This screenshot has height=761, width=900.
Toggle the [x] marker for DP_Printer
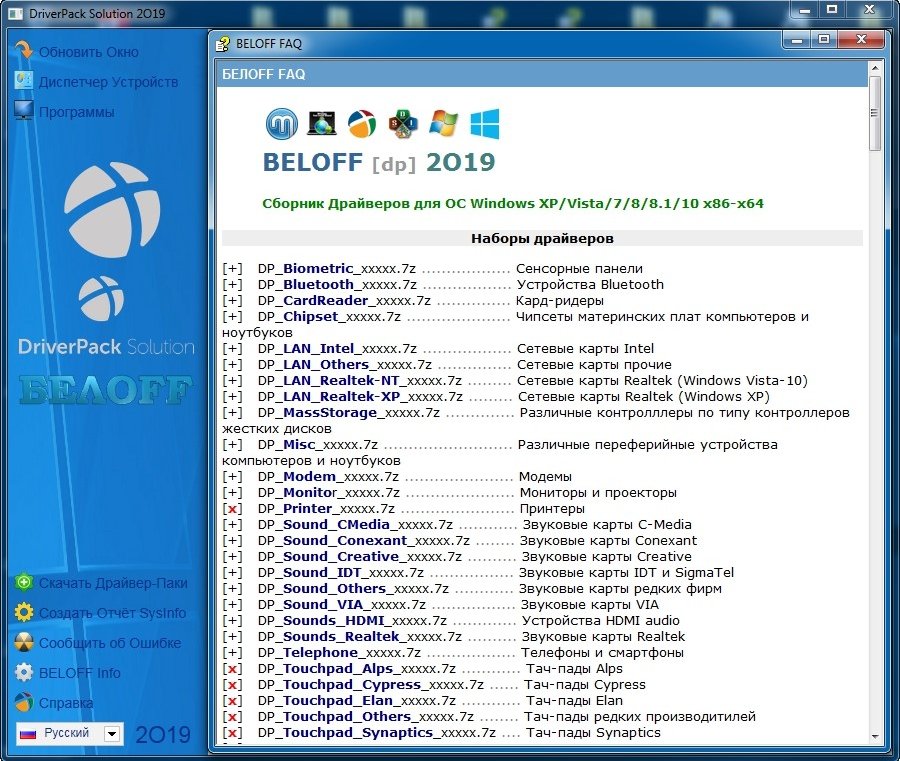(232, 508)
